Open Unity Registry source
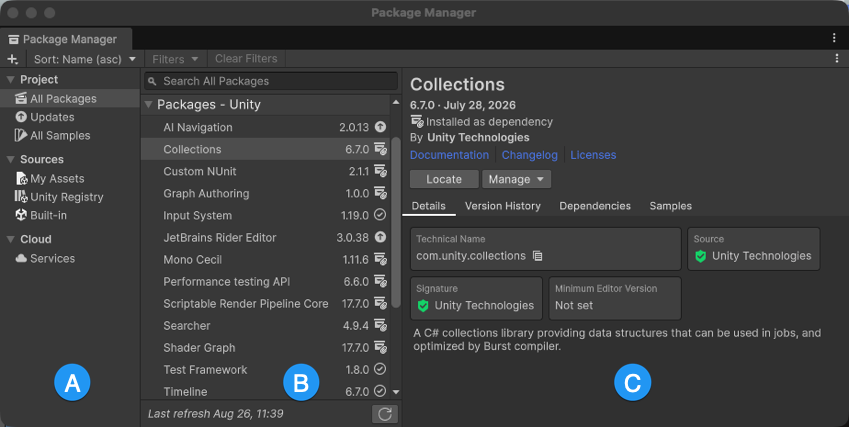 (x=70, y=197)
